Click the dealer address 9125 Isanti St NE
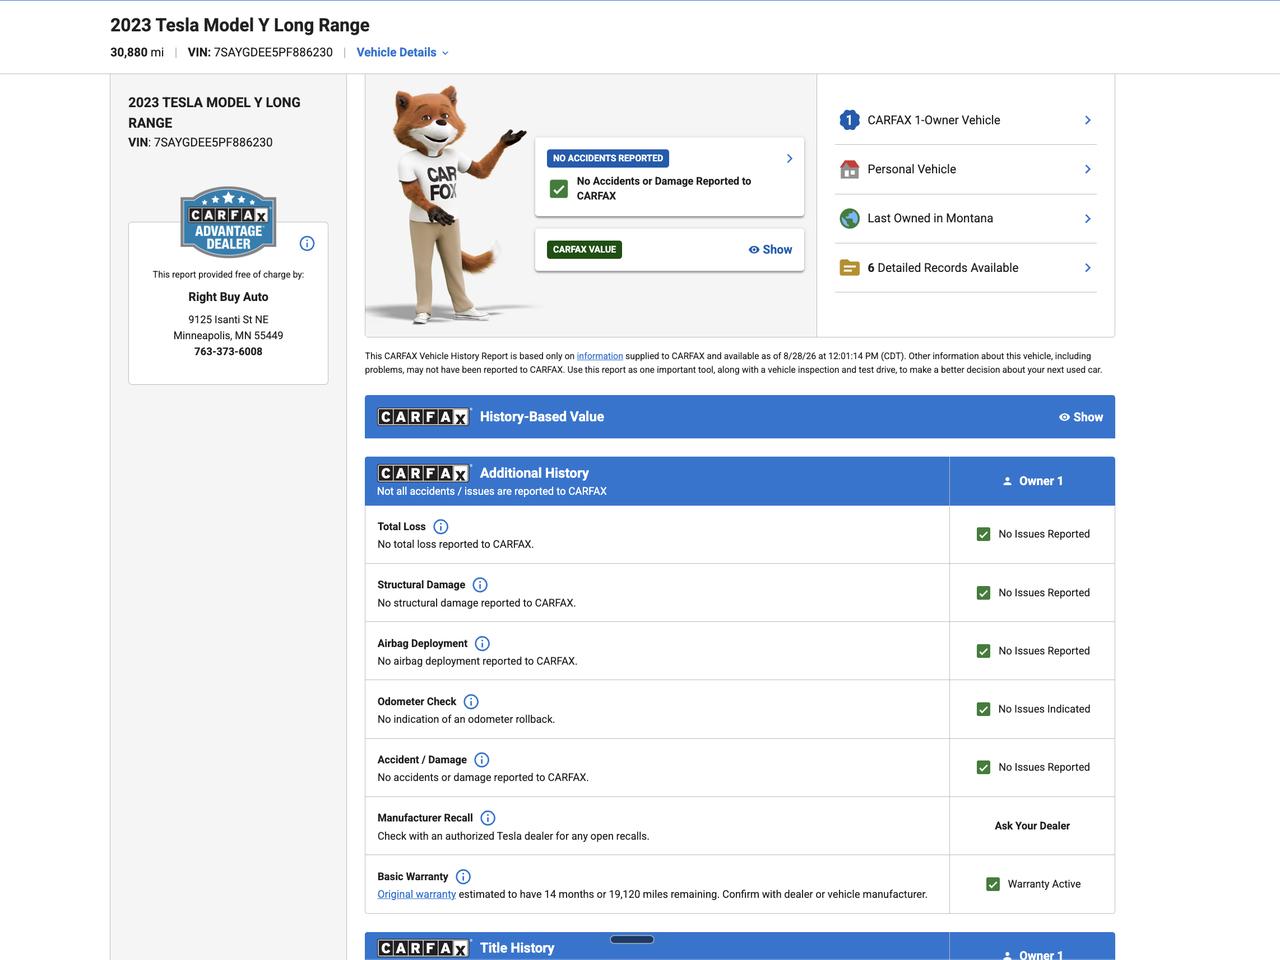Screen dimensions: 1280x960 pyautogui.click(x=228, y=320)
